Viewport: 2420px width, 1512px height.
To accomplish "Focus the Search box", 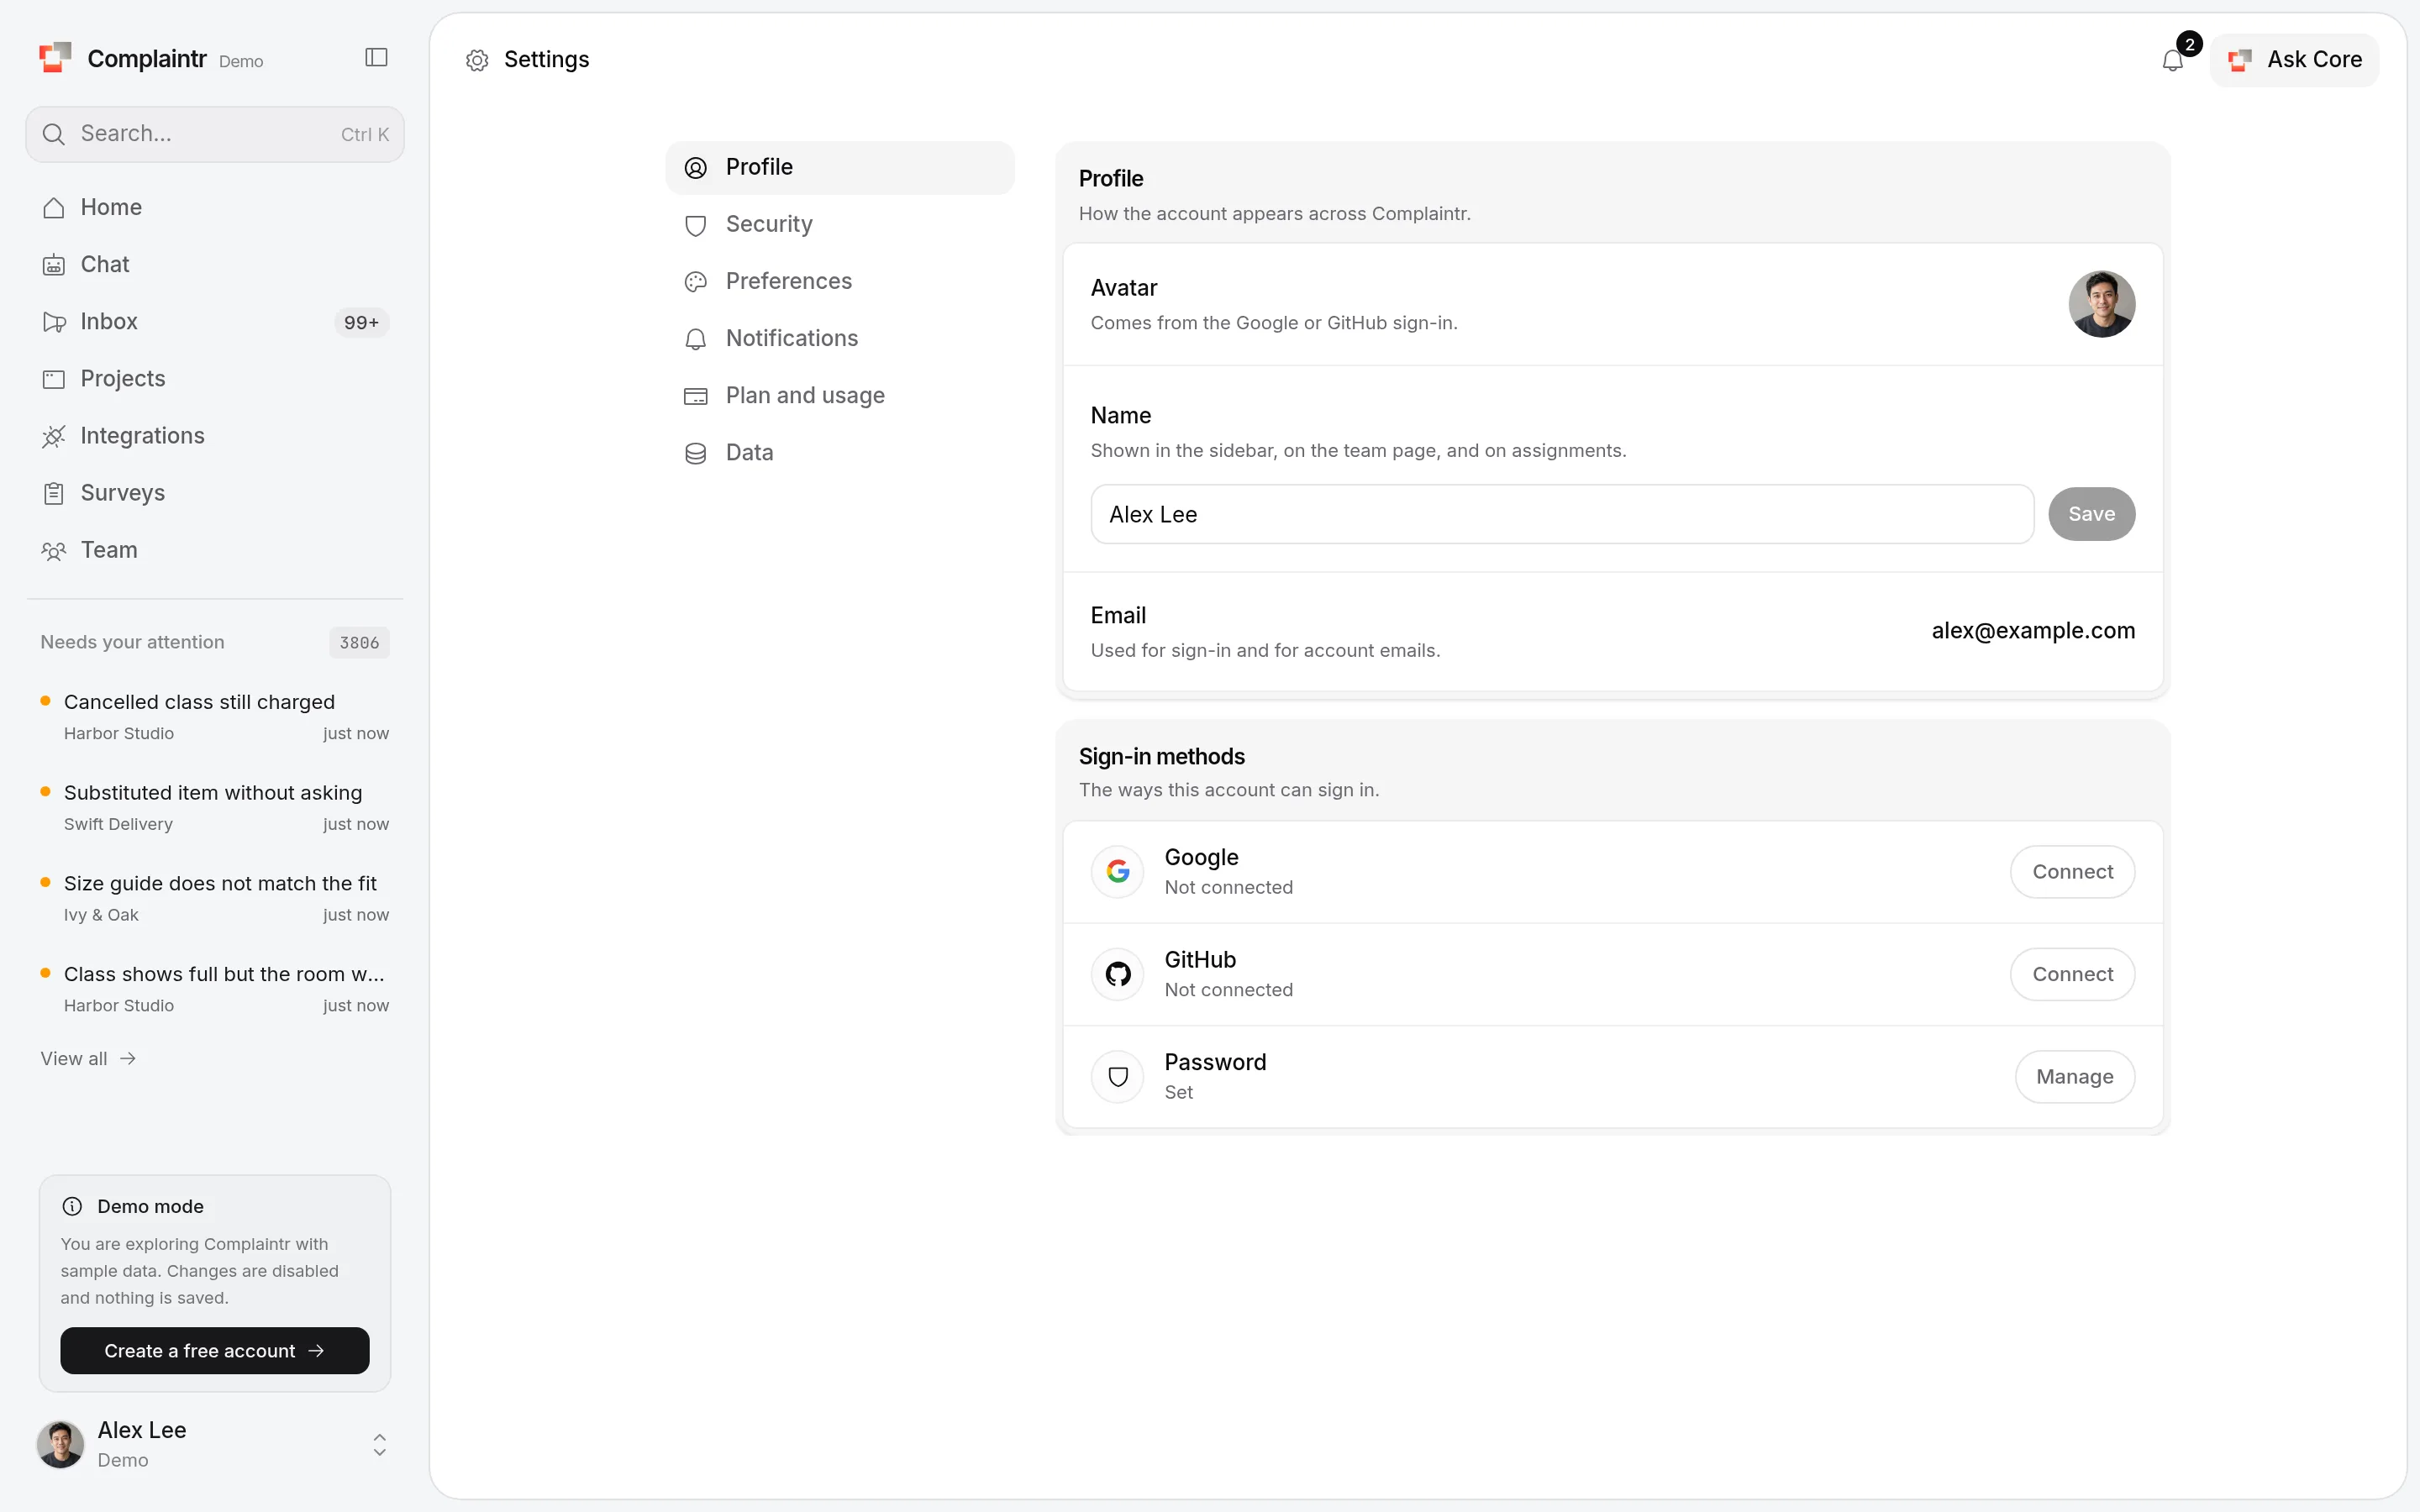I will tap(215, 134).
